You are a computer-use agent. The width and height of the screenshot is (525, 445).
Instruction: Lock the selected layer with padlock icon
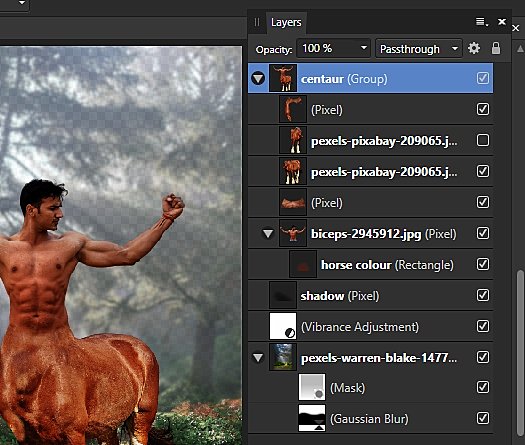click(496, 48)
